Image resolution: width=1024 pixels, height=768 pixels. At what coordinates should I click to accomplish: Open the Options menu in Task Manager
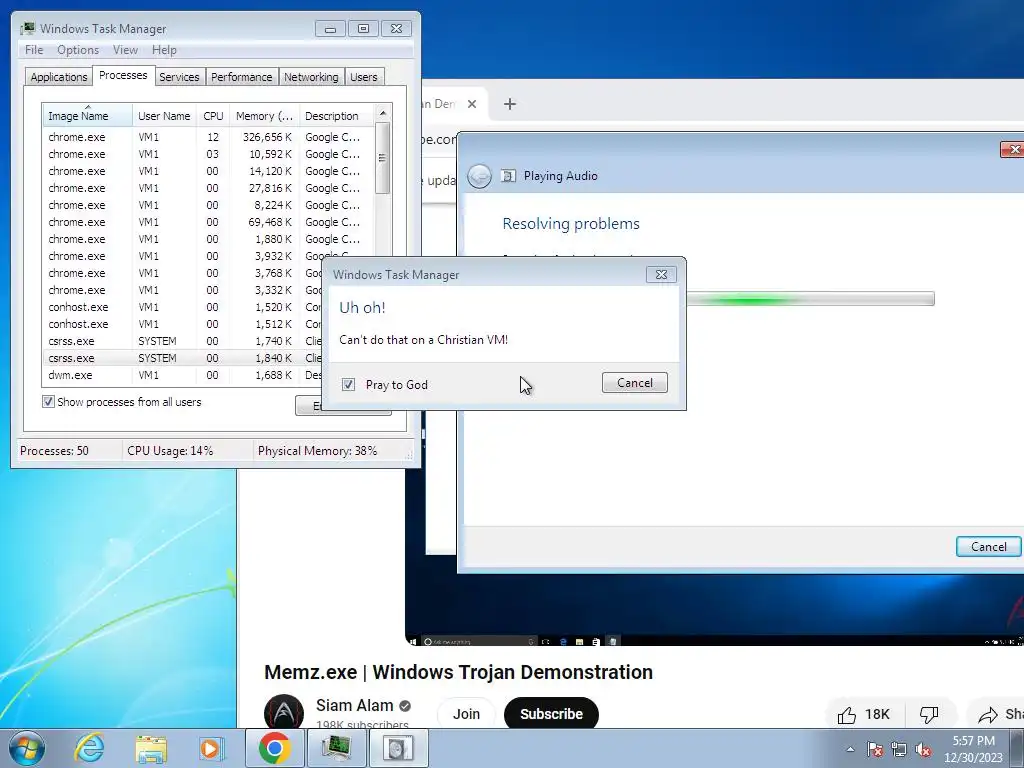click(x=78, y=50)
